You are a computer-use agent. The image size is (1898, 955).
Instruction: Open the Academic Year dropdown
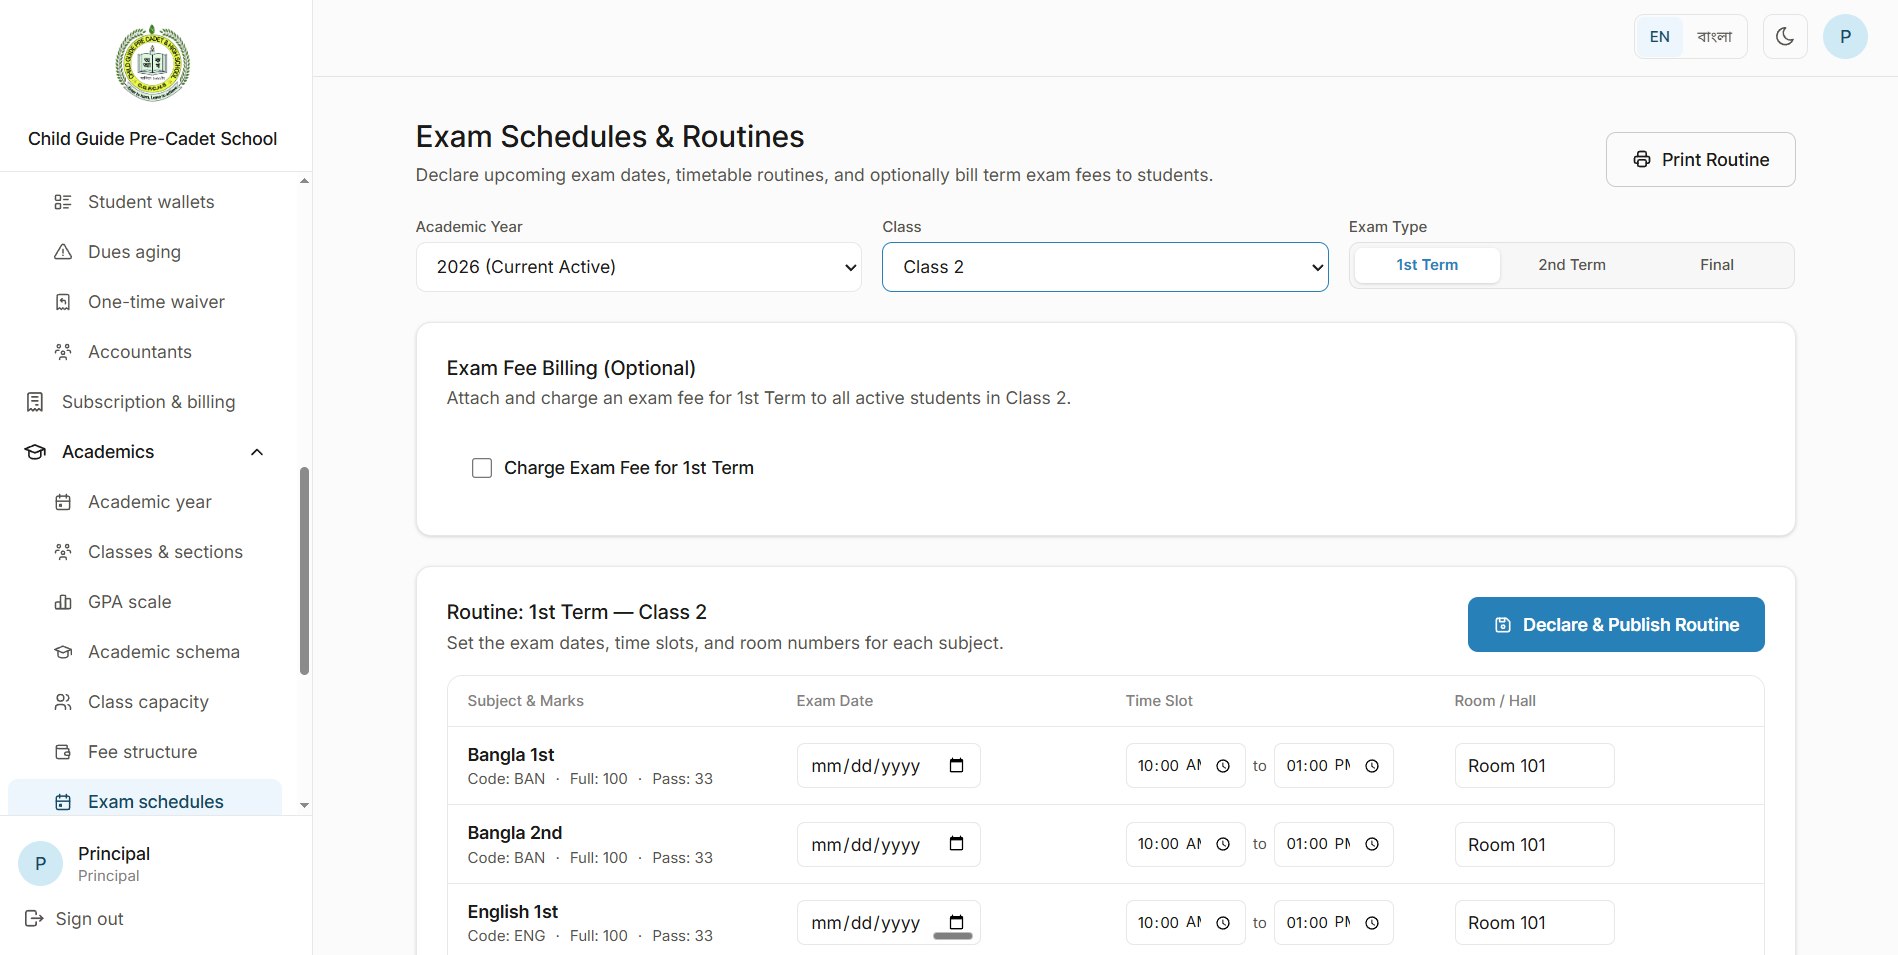pos(639,267)
